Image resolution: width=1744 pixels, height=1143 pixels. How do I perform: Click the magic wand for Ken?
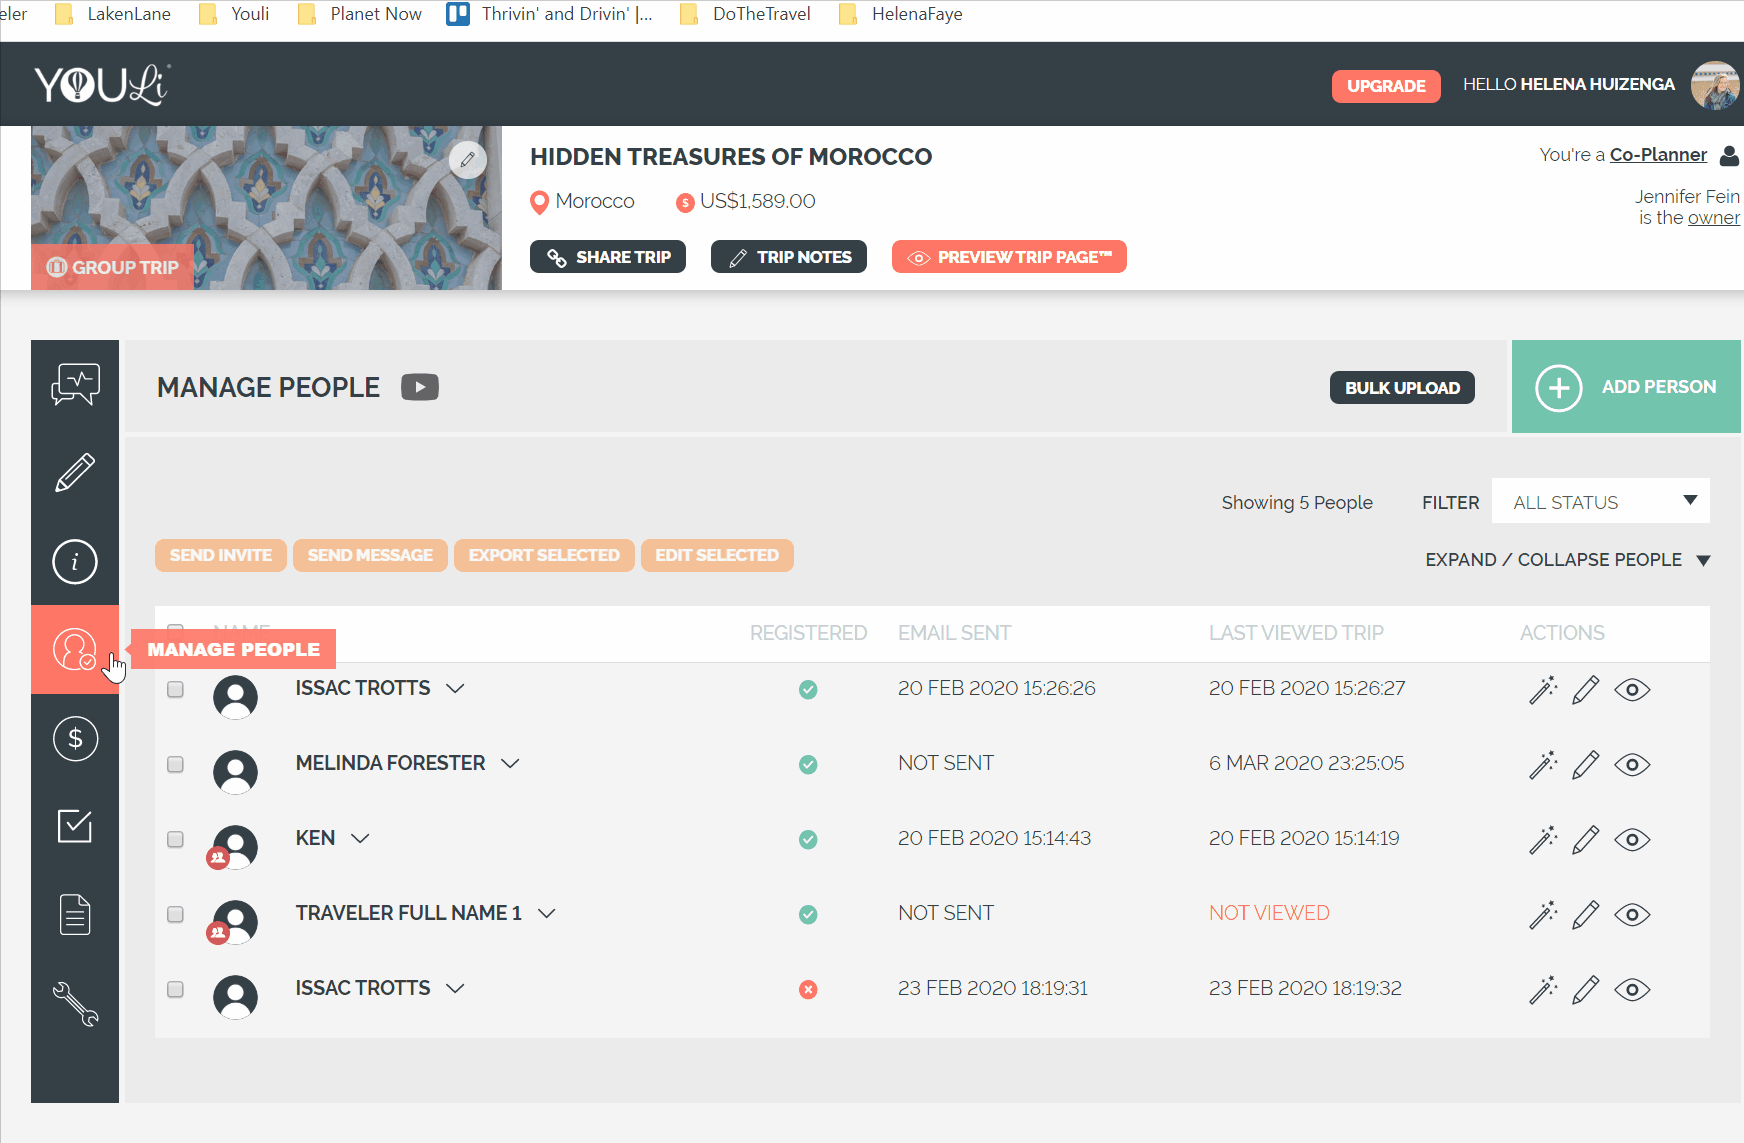tap(1543, 840)
